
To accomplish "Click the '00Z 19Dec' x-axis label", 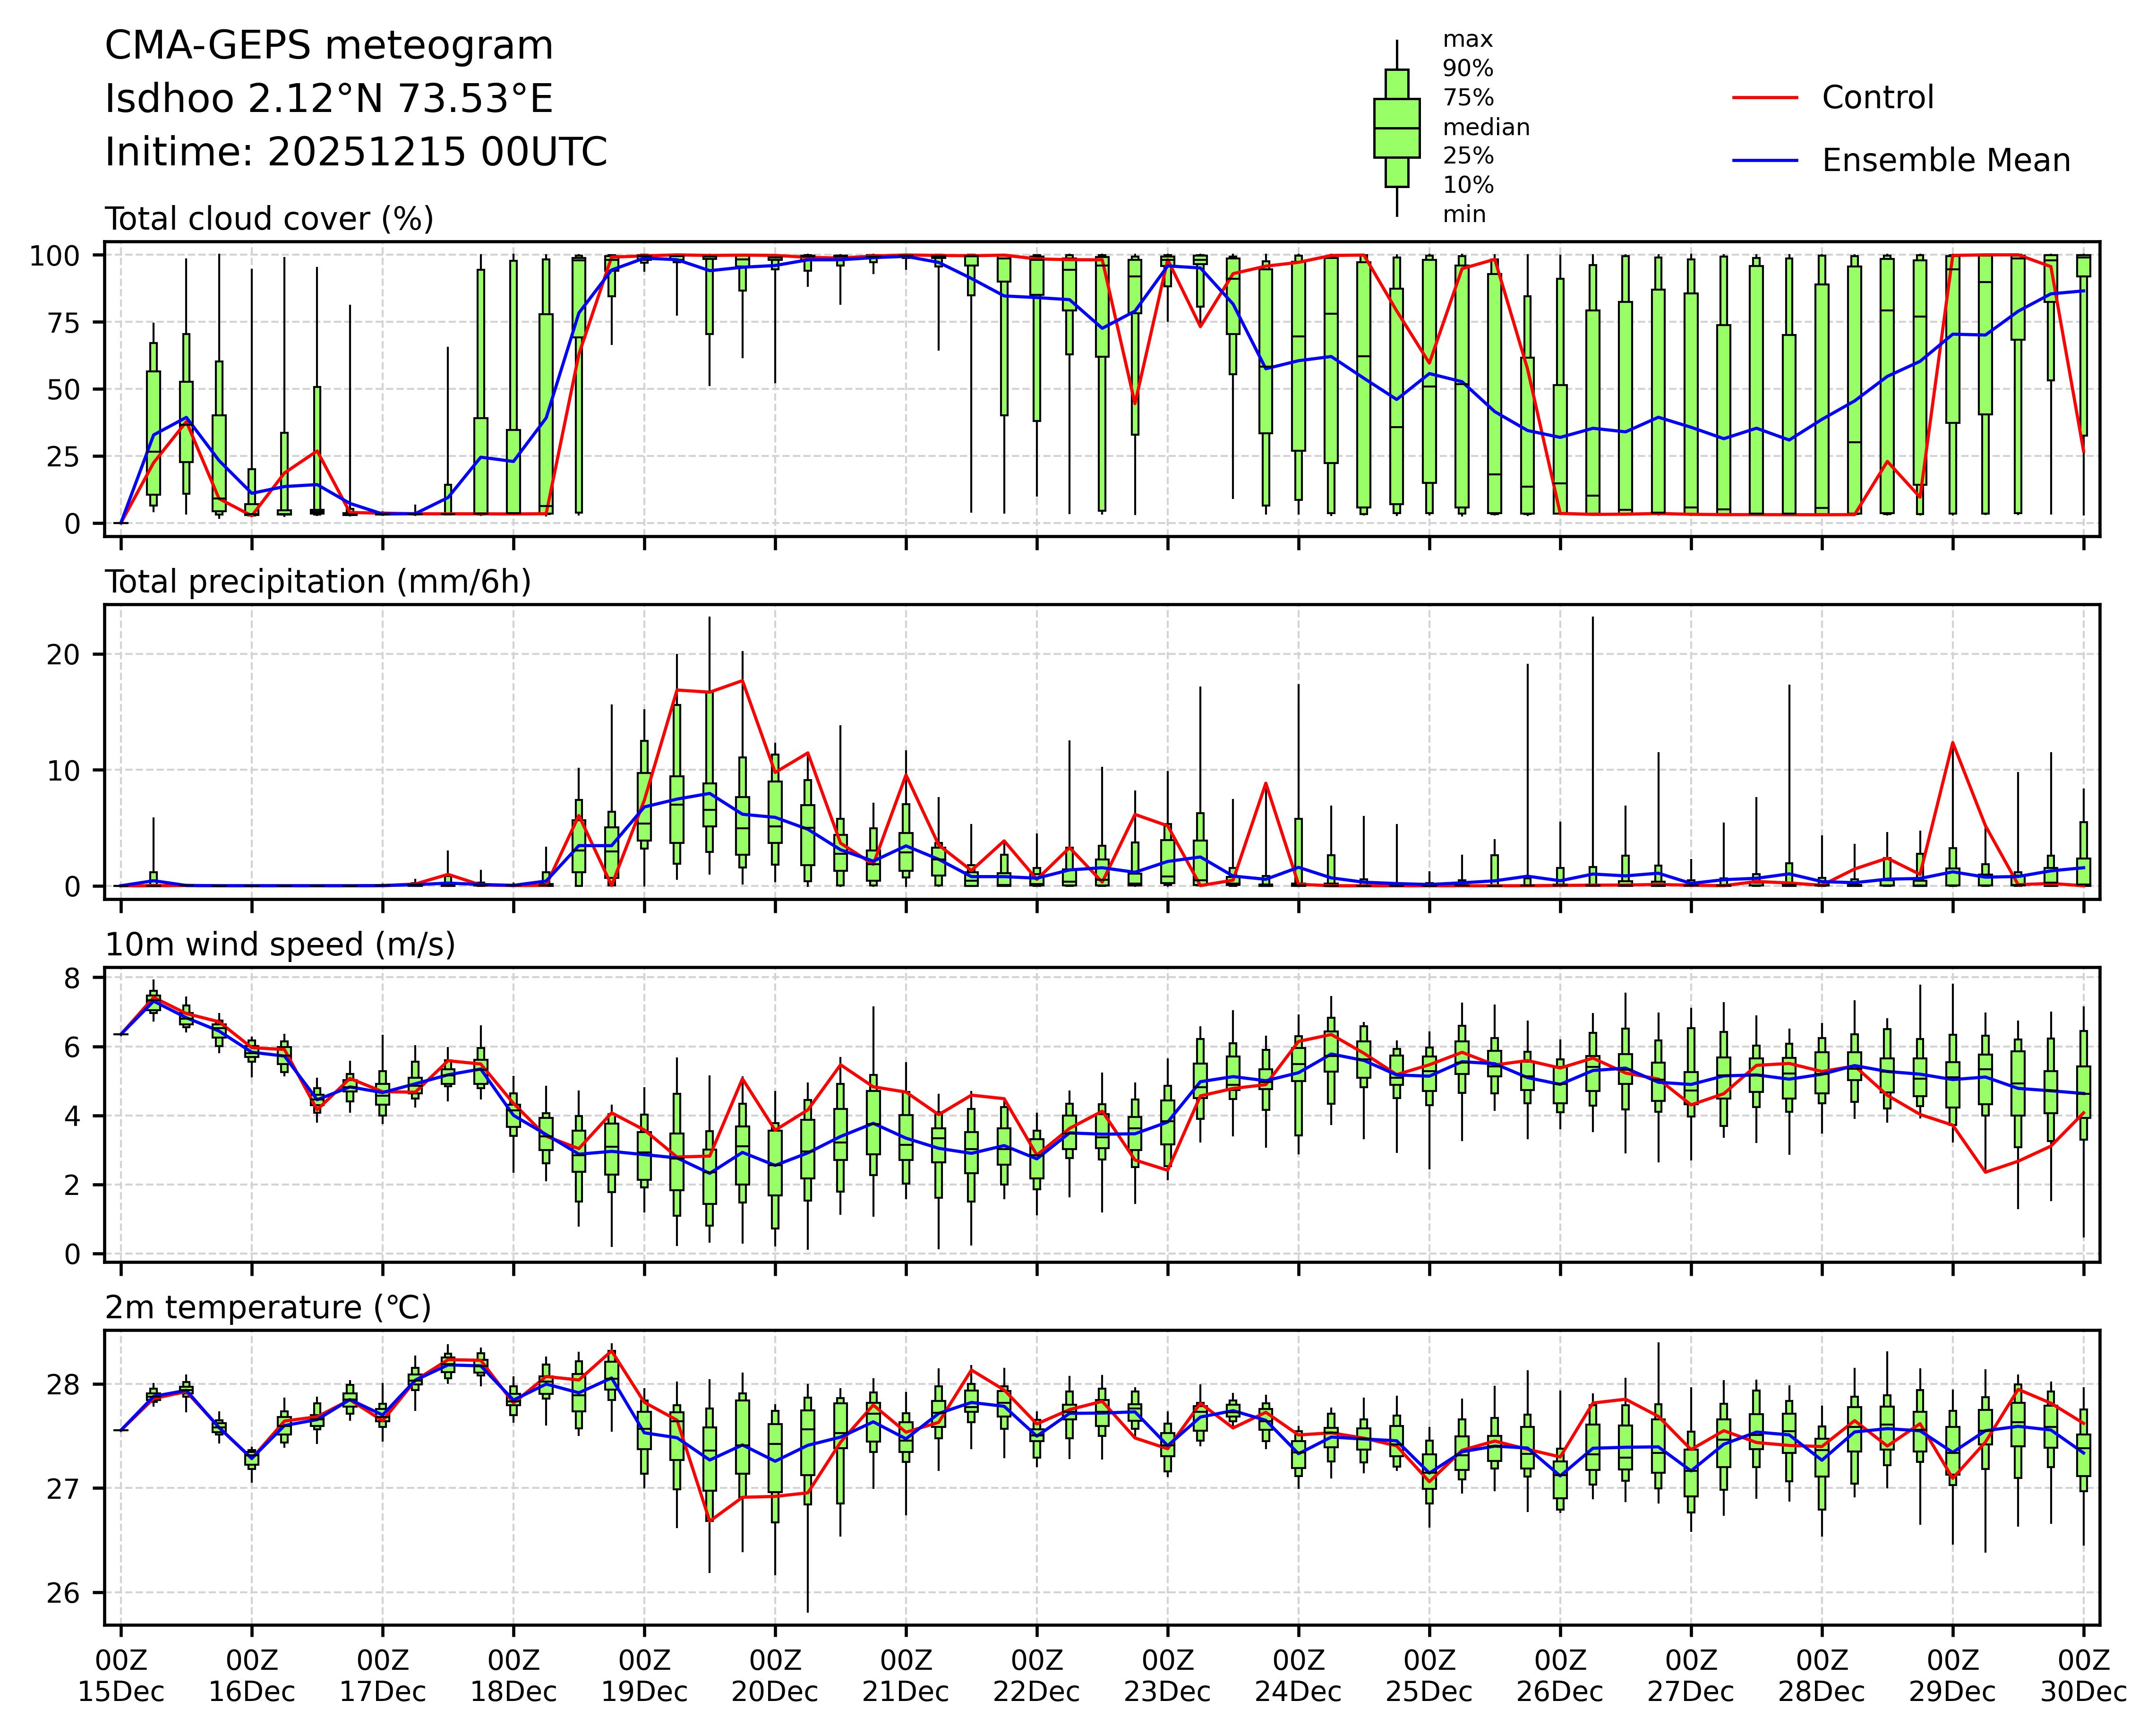I will pyautogui.click(x=644, y=1676).
